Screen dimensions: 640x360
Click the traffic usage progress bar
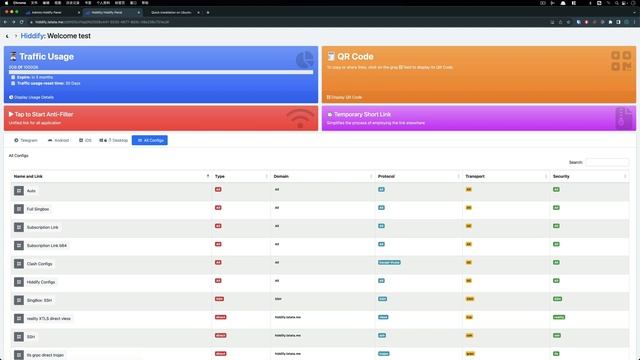(x=161, y=72)
